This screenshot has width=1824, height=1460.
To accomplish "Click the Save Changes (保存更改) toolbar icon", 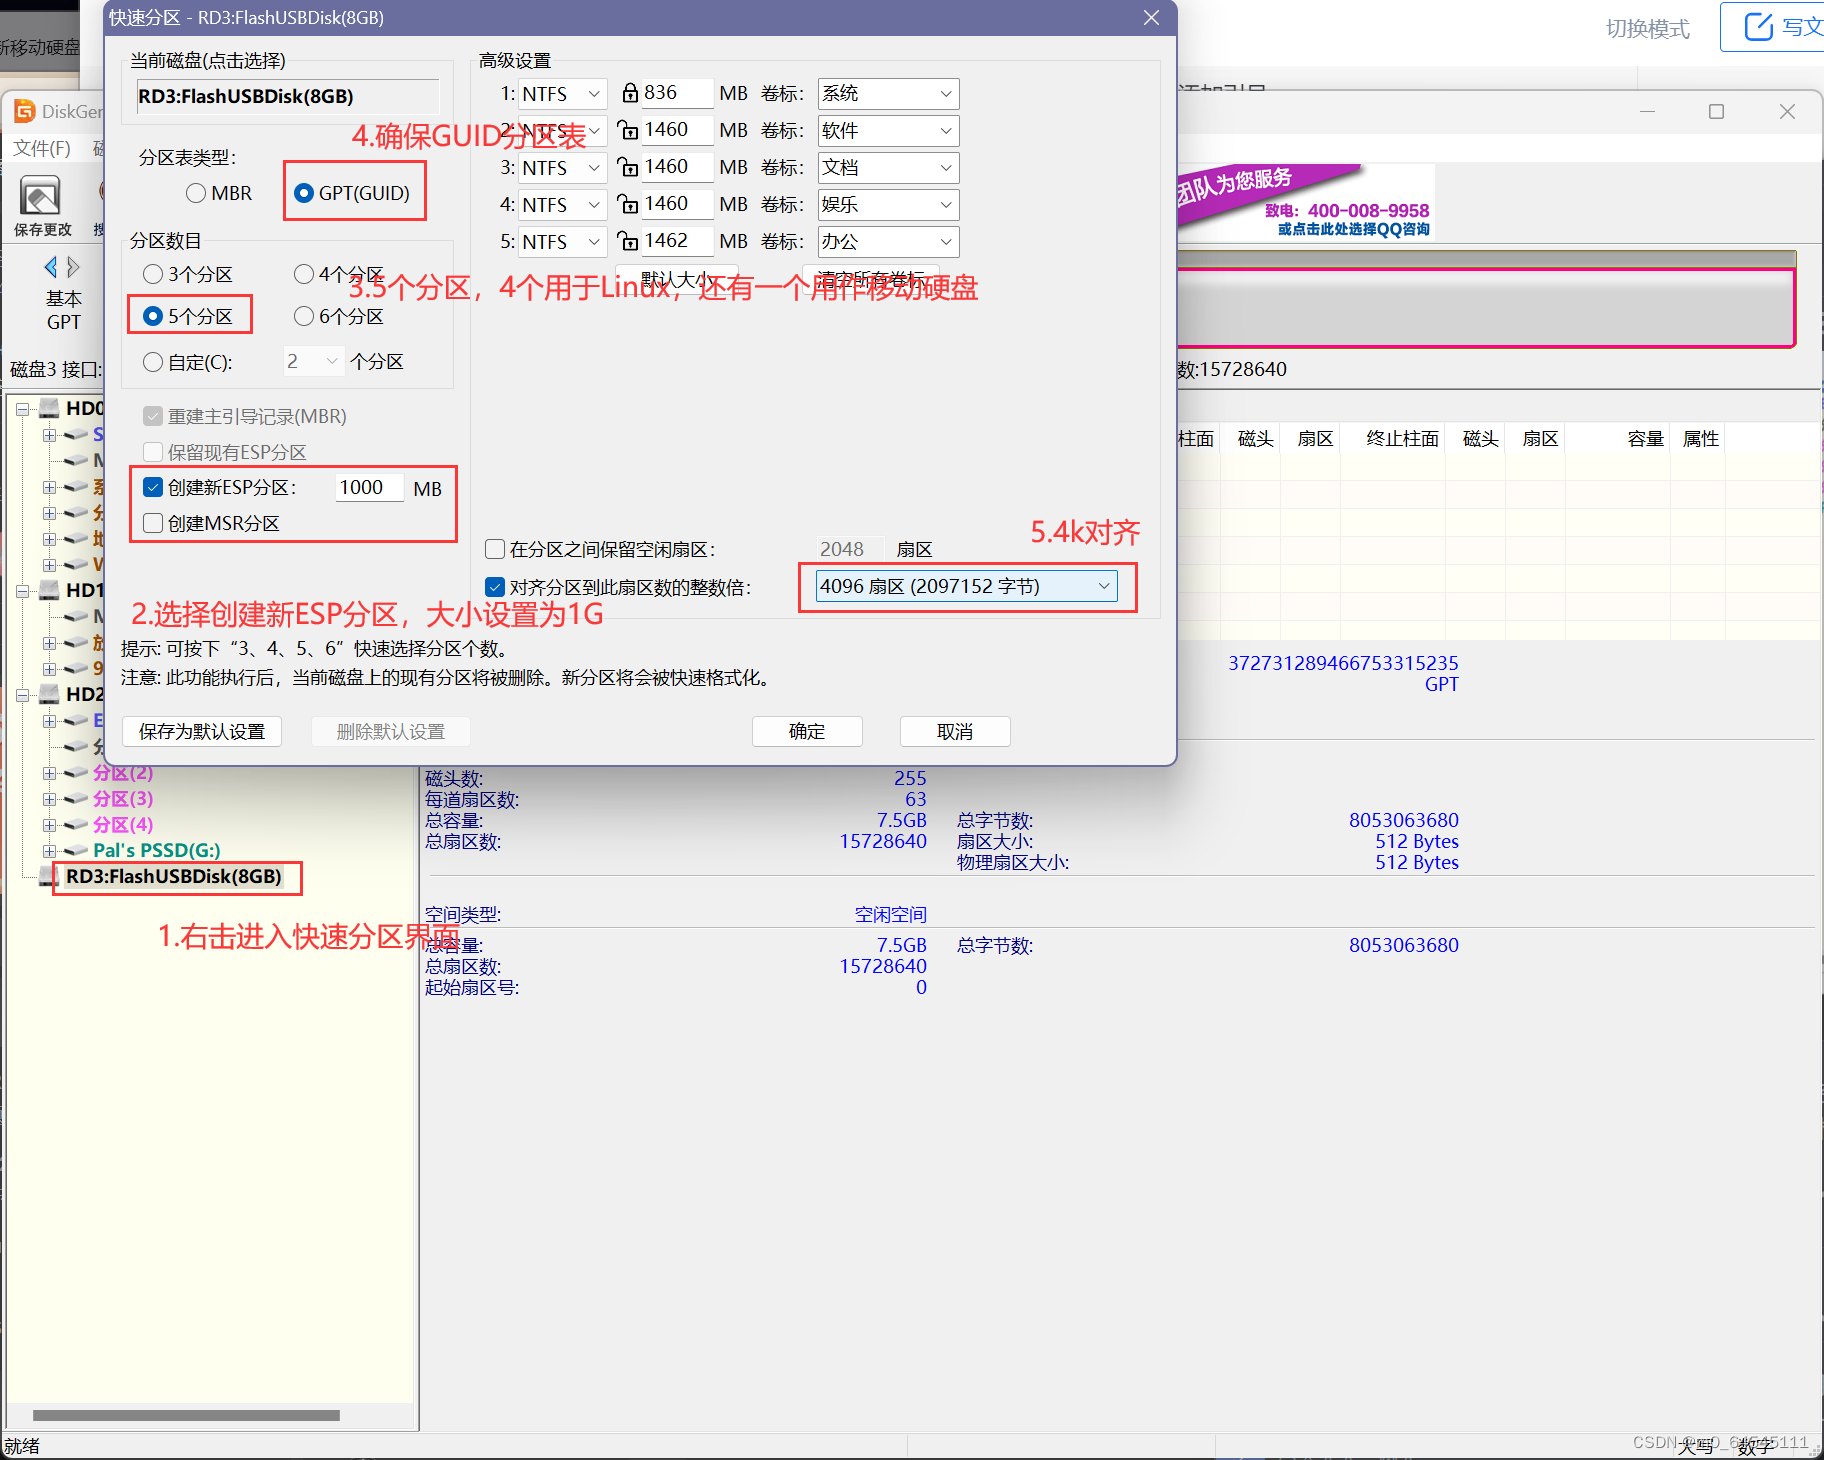I will point(41,207).
